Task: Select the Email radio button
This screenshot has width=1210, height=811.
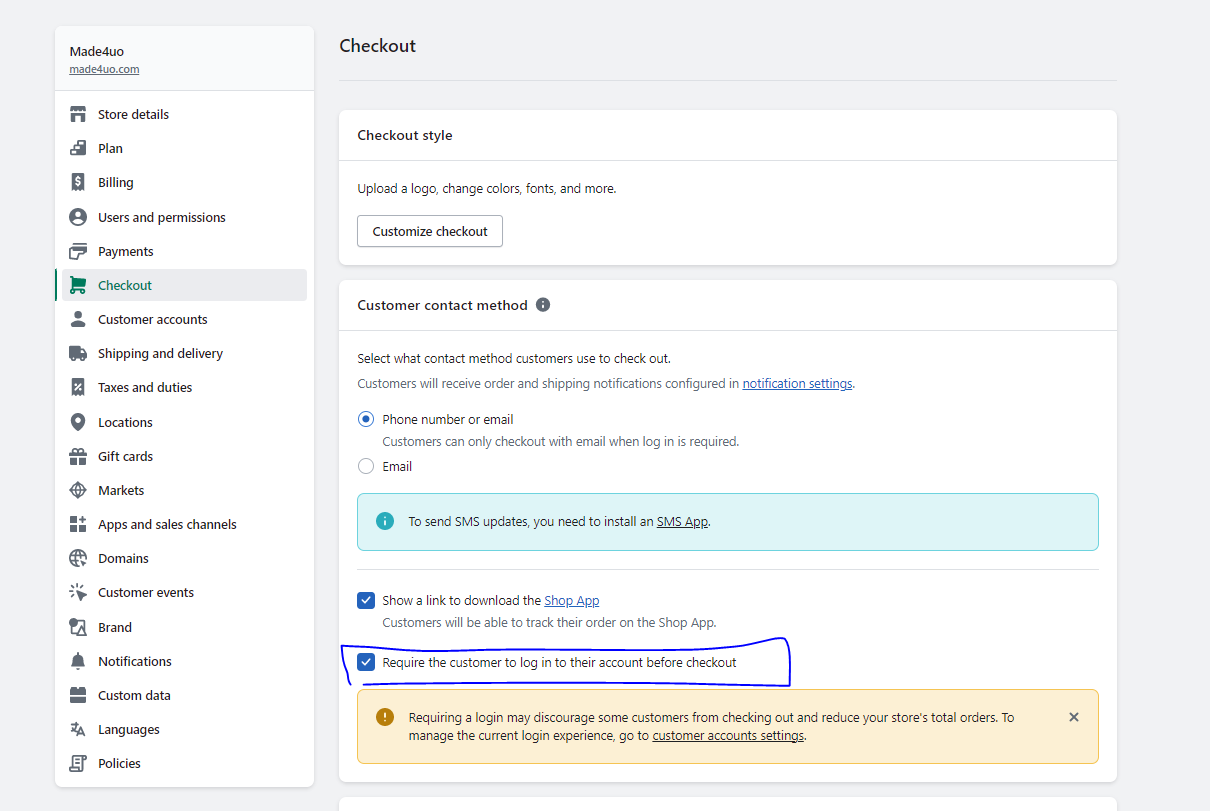Action: [x=366, y=466]
